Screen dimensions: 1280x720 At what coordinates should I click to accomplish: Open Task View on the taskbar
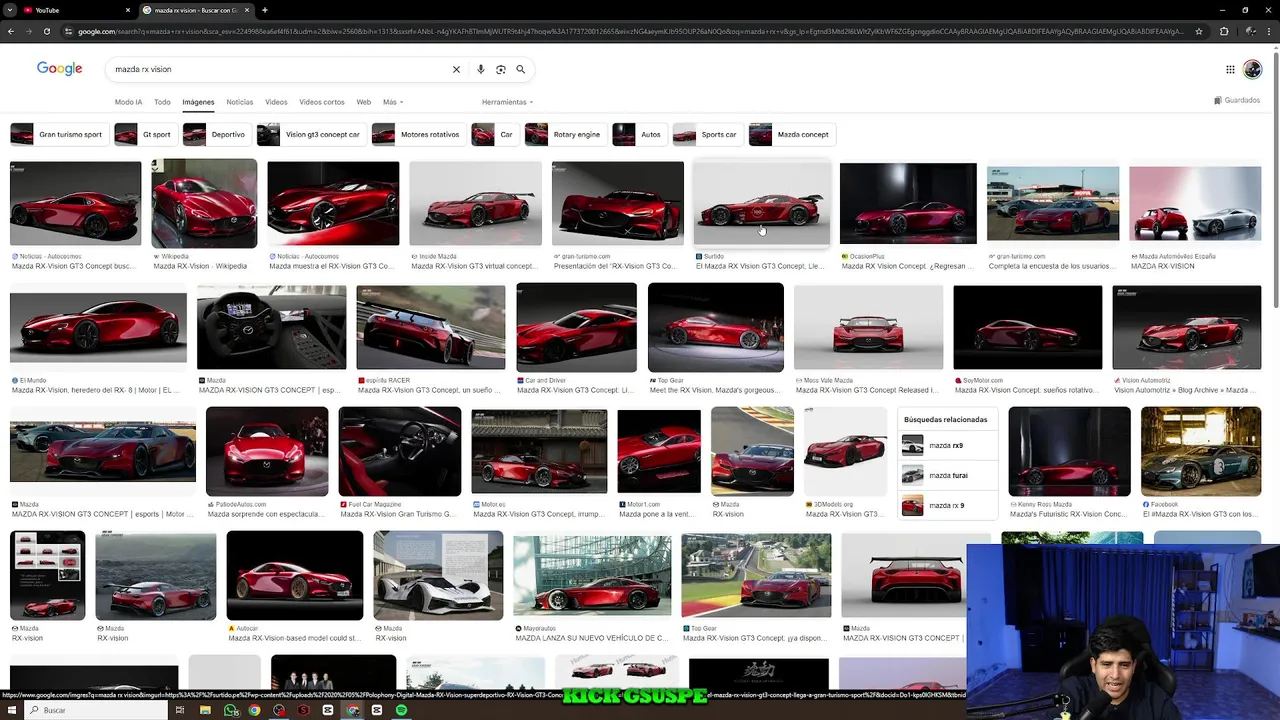click(x=180, y=710)
